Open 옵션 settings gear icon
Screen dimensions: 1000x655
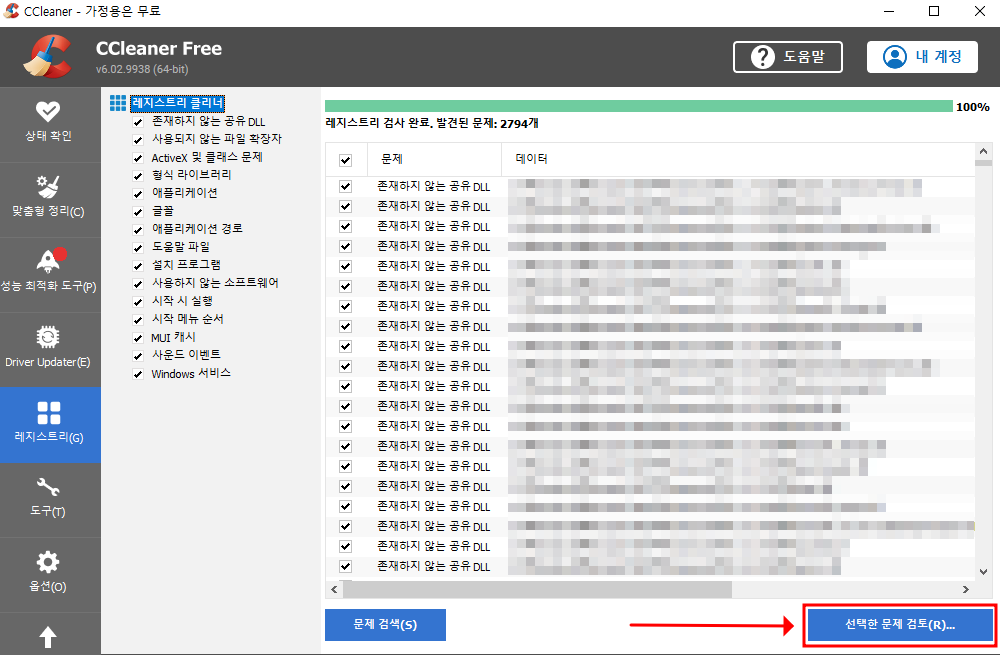[48, 562]
